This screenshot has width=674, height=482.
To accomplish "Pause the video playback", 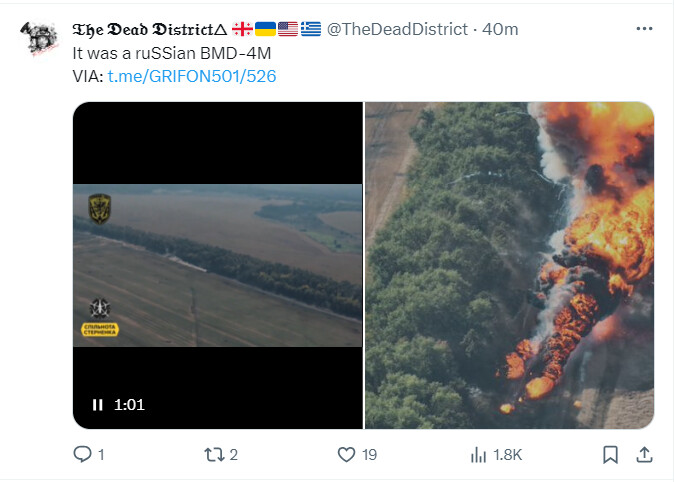I will [x=98, y=405].
